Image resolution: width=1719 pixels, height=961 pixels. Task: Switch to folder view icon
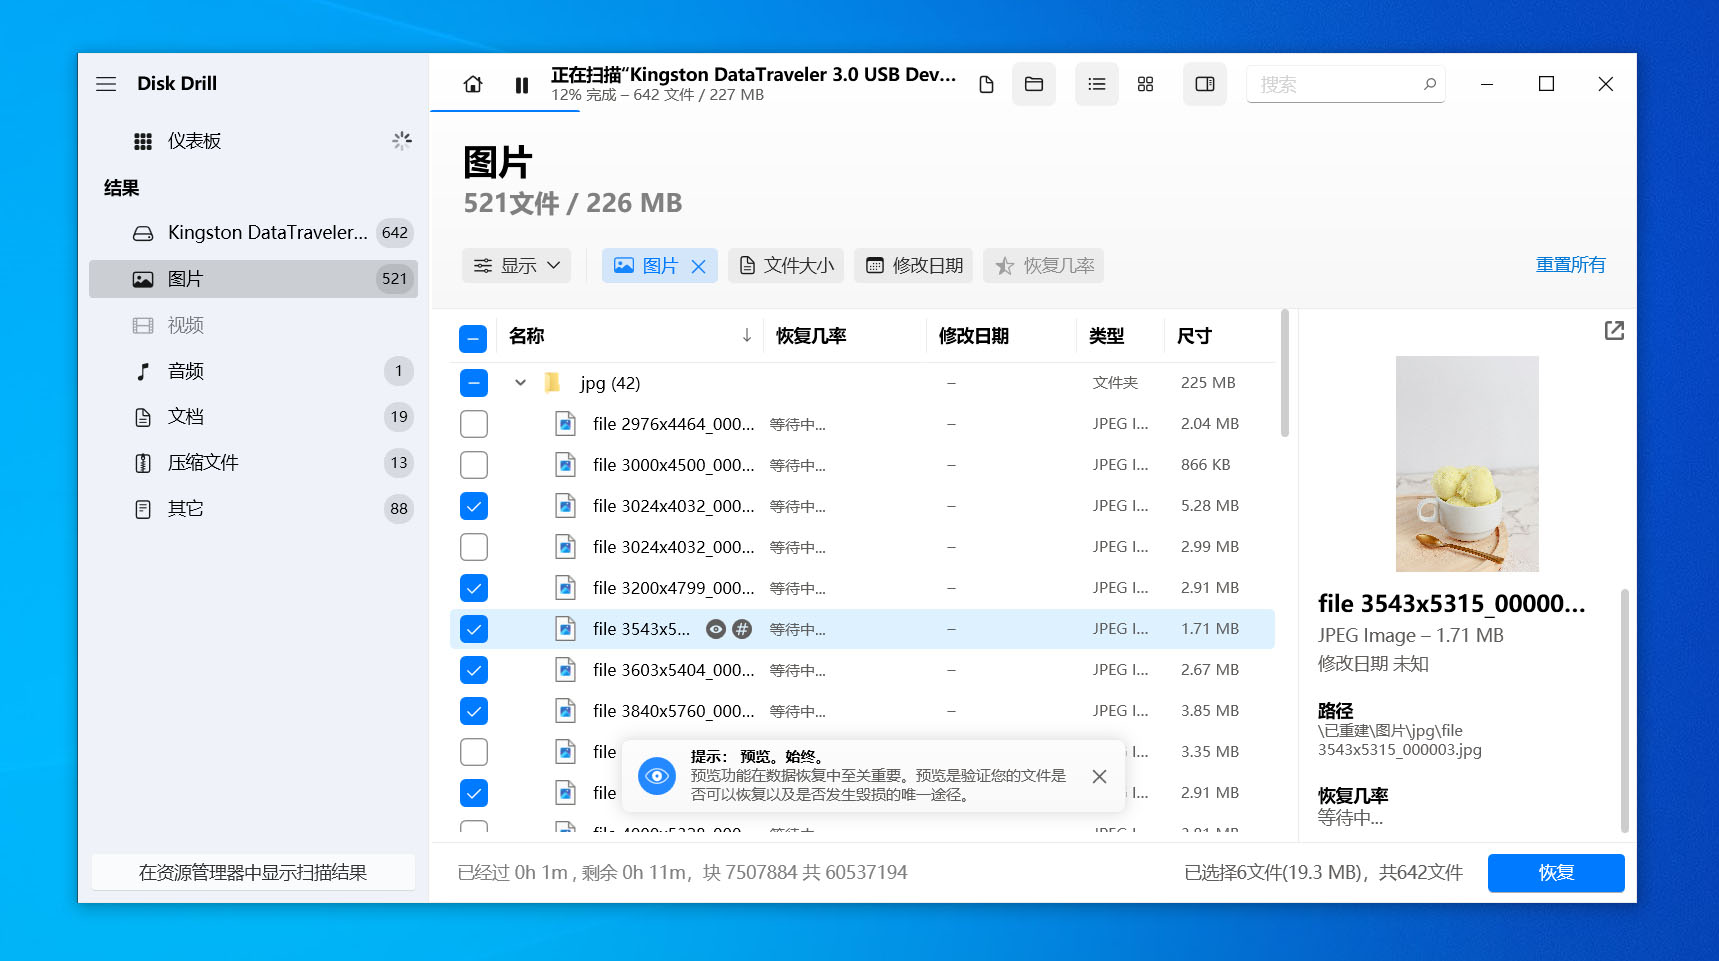(1034, 84)
